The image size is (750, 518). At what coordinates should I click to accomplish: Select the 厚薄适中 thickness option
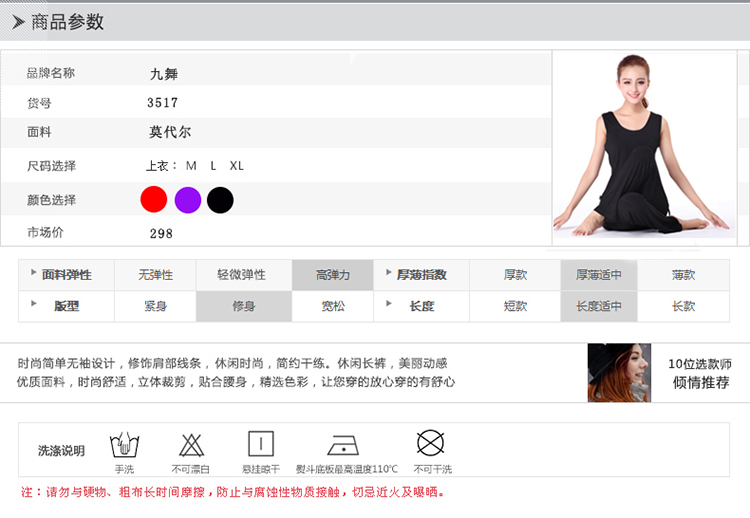[598, 275]
